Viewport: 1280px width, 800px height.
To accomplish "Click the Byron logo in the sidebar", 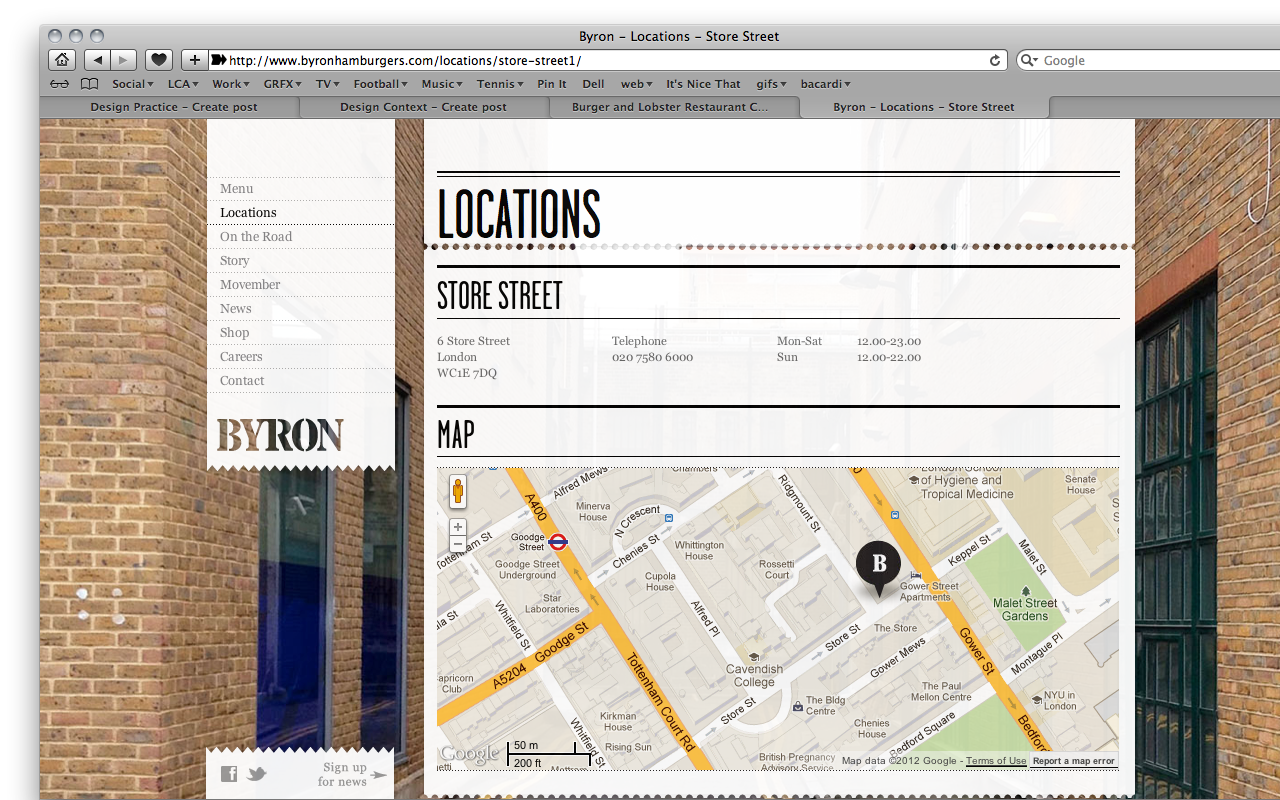I will tap(280, 436).
